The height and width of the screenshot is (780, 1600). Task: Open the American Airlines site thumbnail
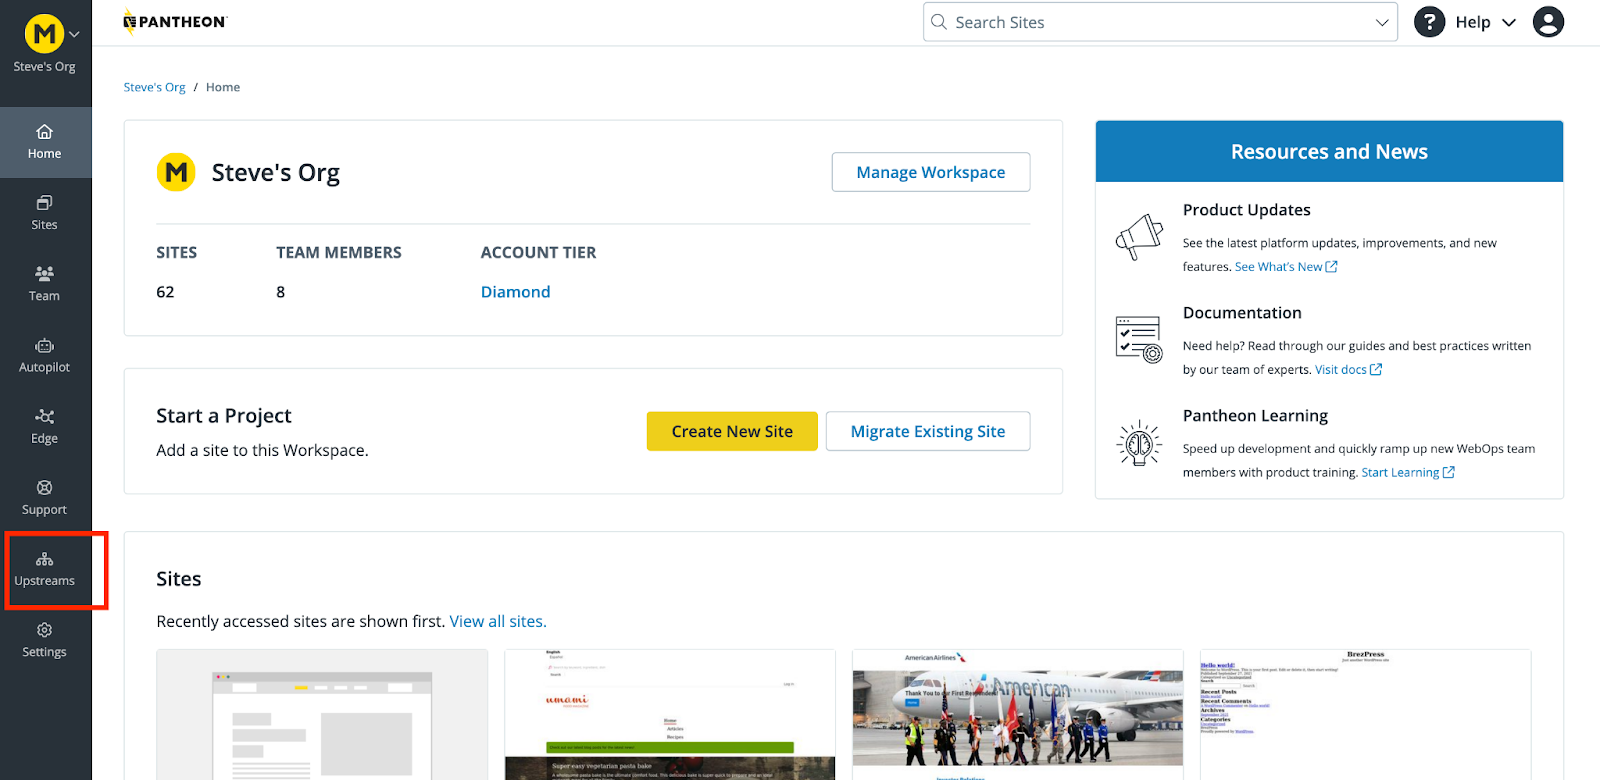click(x=1017, y=714)
